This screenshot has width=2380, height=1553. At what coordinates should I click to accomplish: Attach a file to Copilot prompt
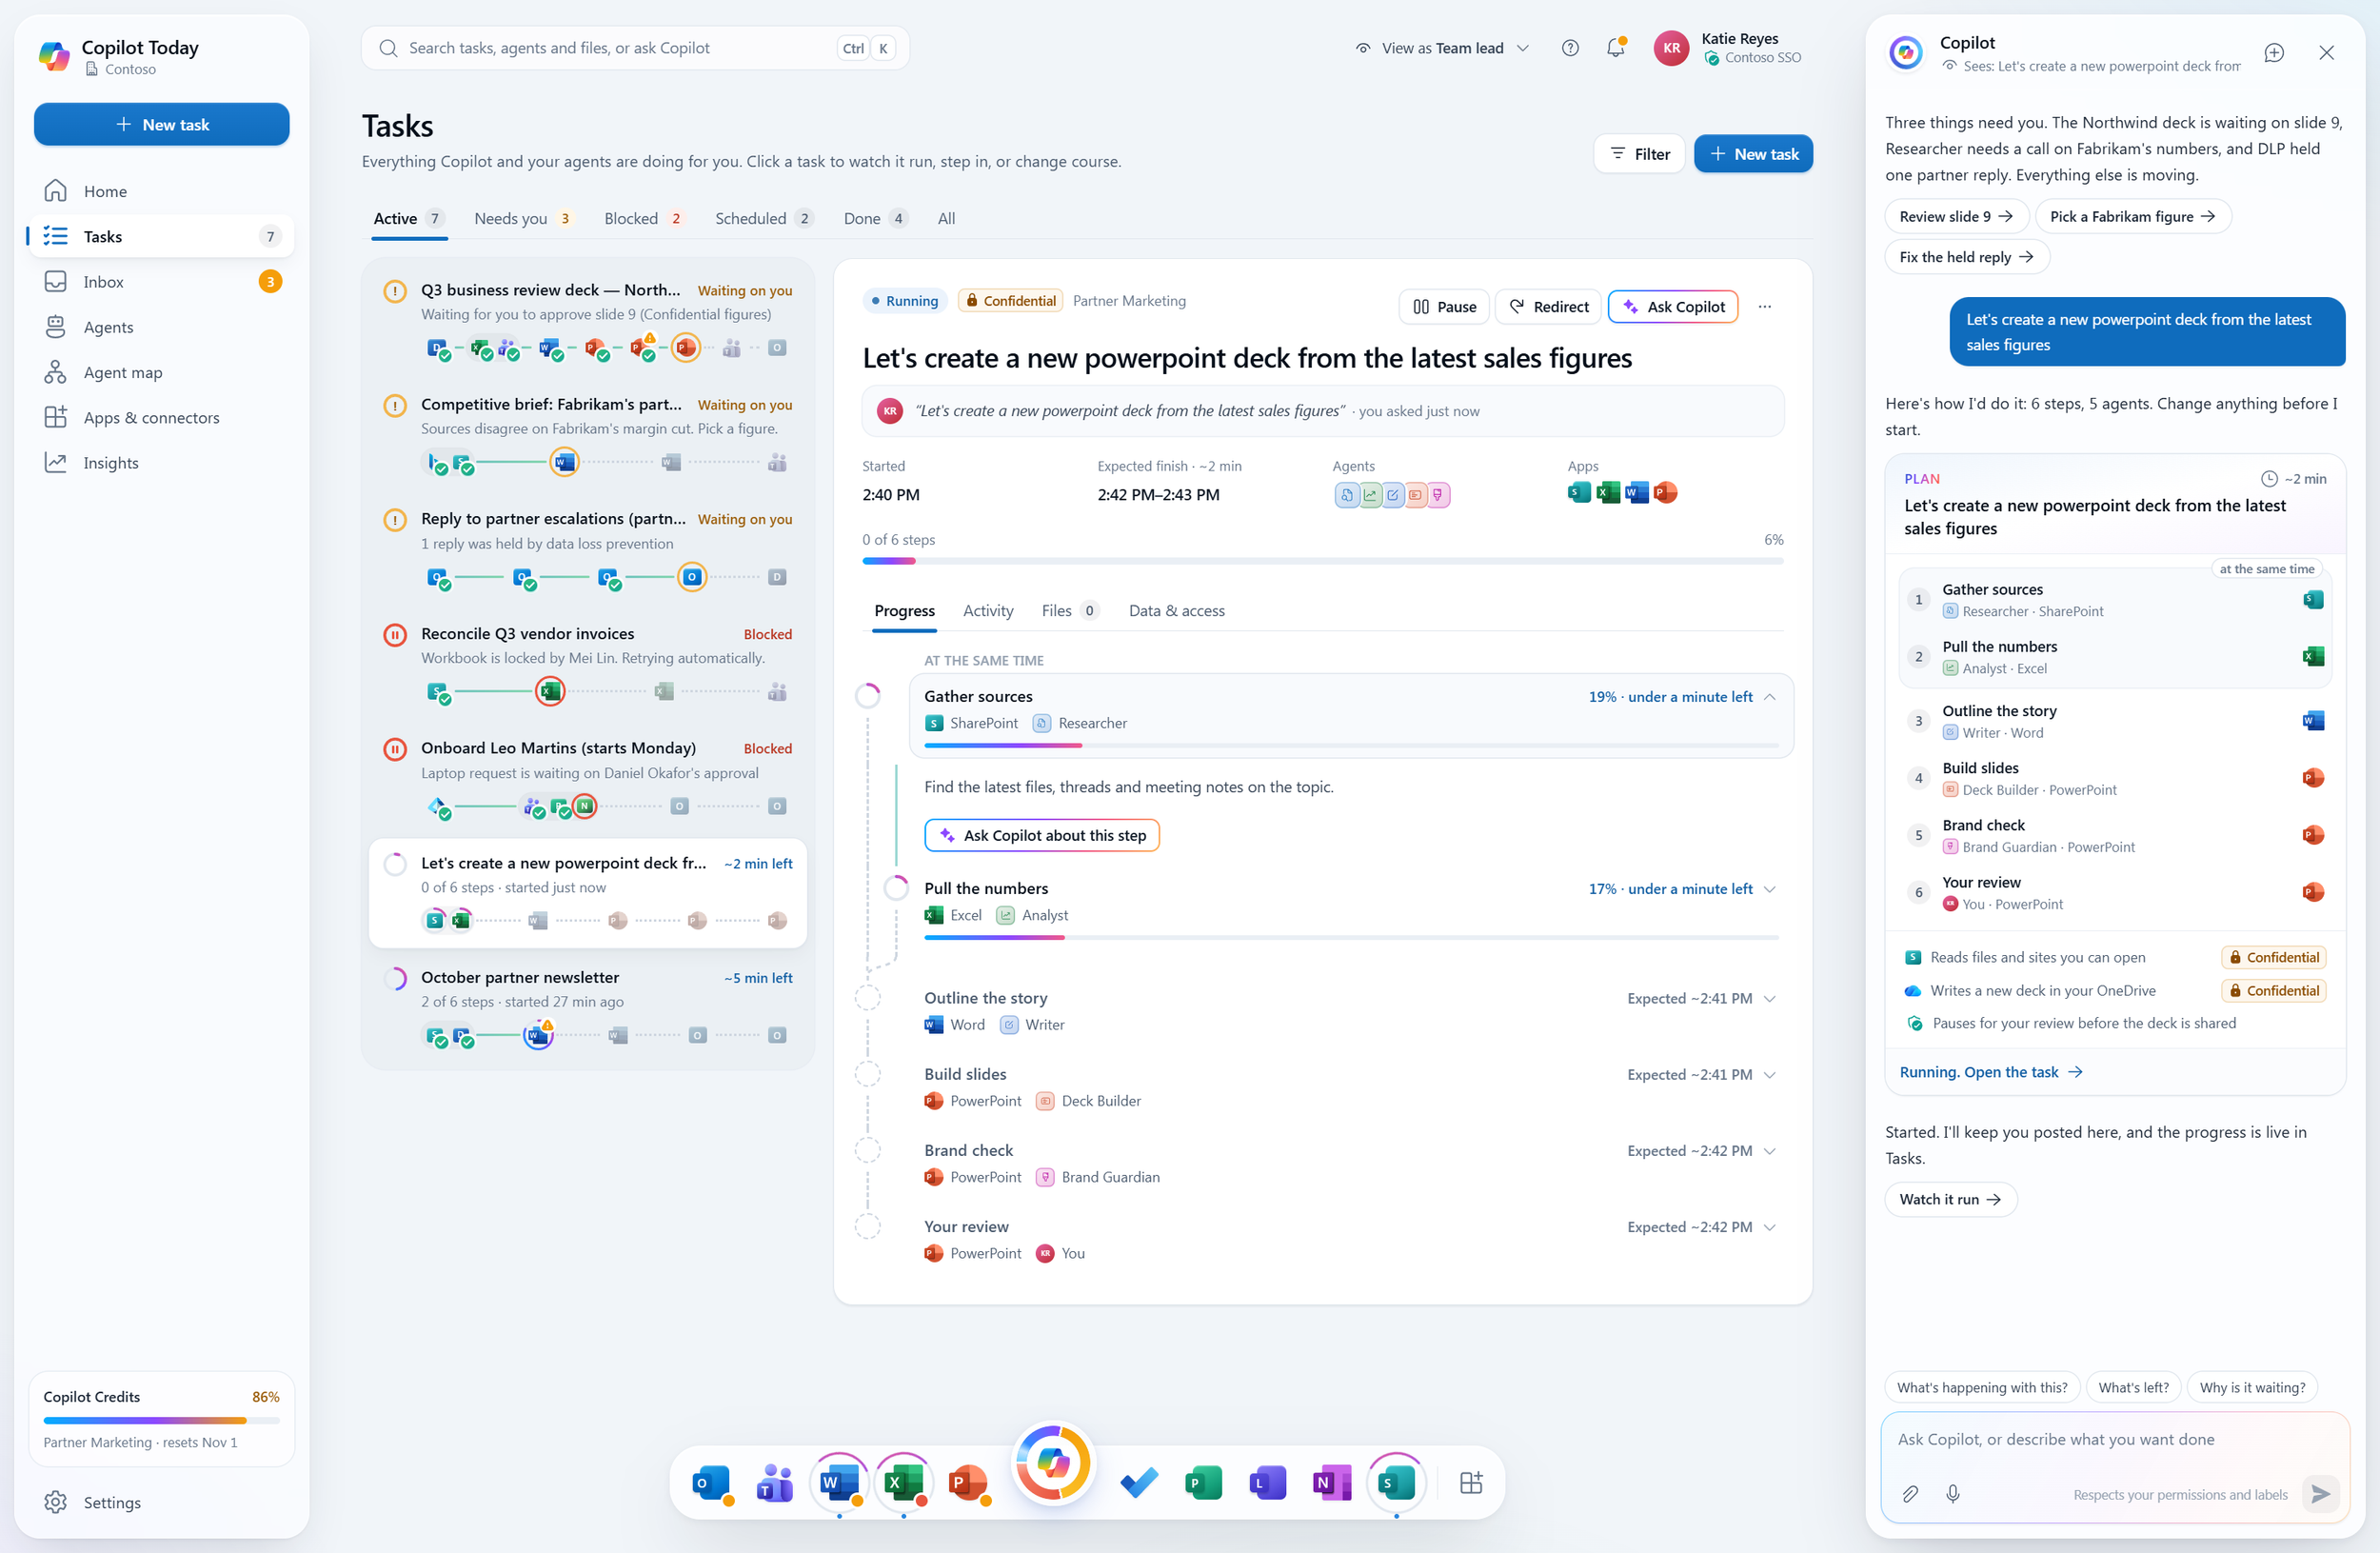[x=1910, y=1493]
